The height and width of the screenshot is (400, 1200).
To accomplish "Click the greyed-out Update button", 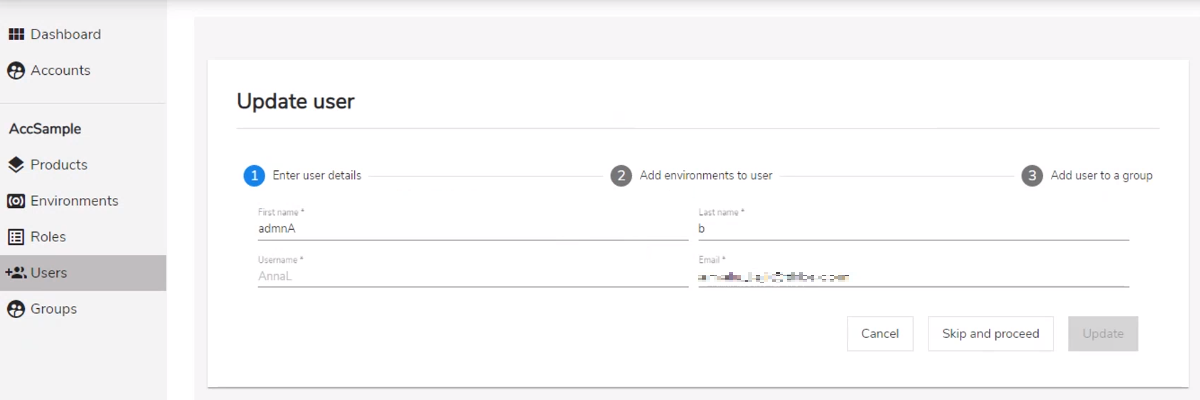I will [1103, 334].
